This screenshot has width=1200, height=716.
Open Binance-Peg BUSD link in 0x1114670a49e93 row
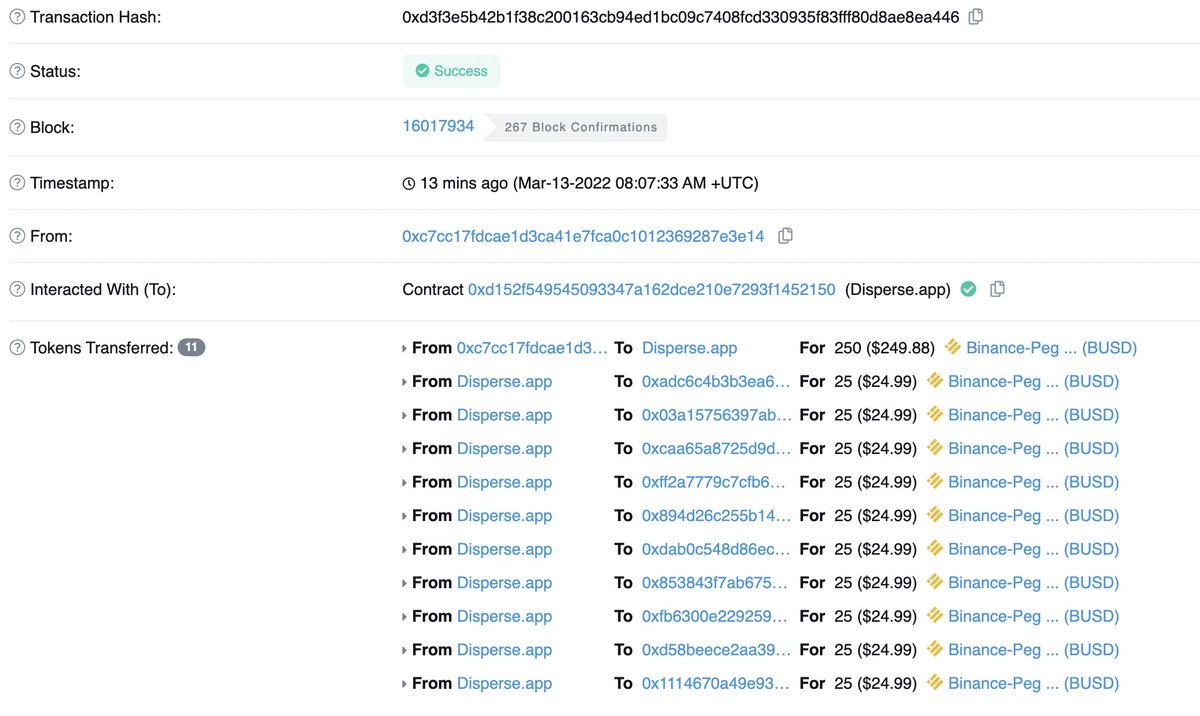tap(1034, 683)
